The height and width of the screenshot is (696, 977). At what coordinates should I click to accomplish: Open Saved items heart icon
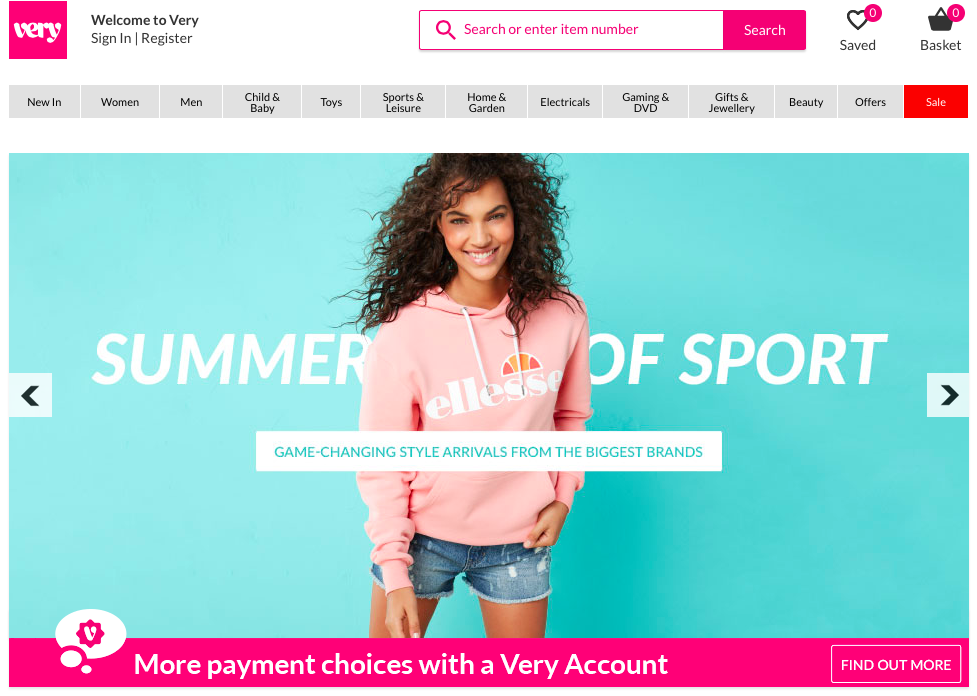[x=858, y=20]
